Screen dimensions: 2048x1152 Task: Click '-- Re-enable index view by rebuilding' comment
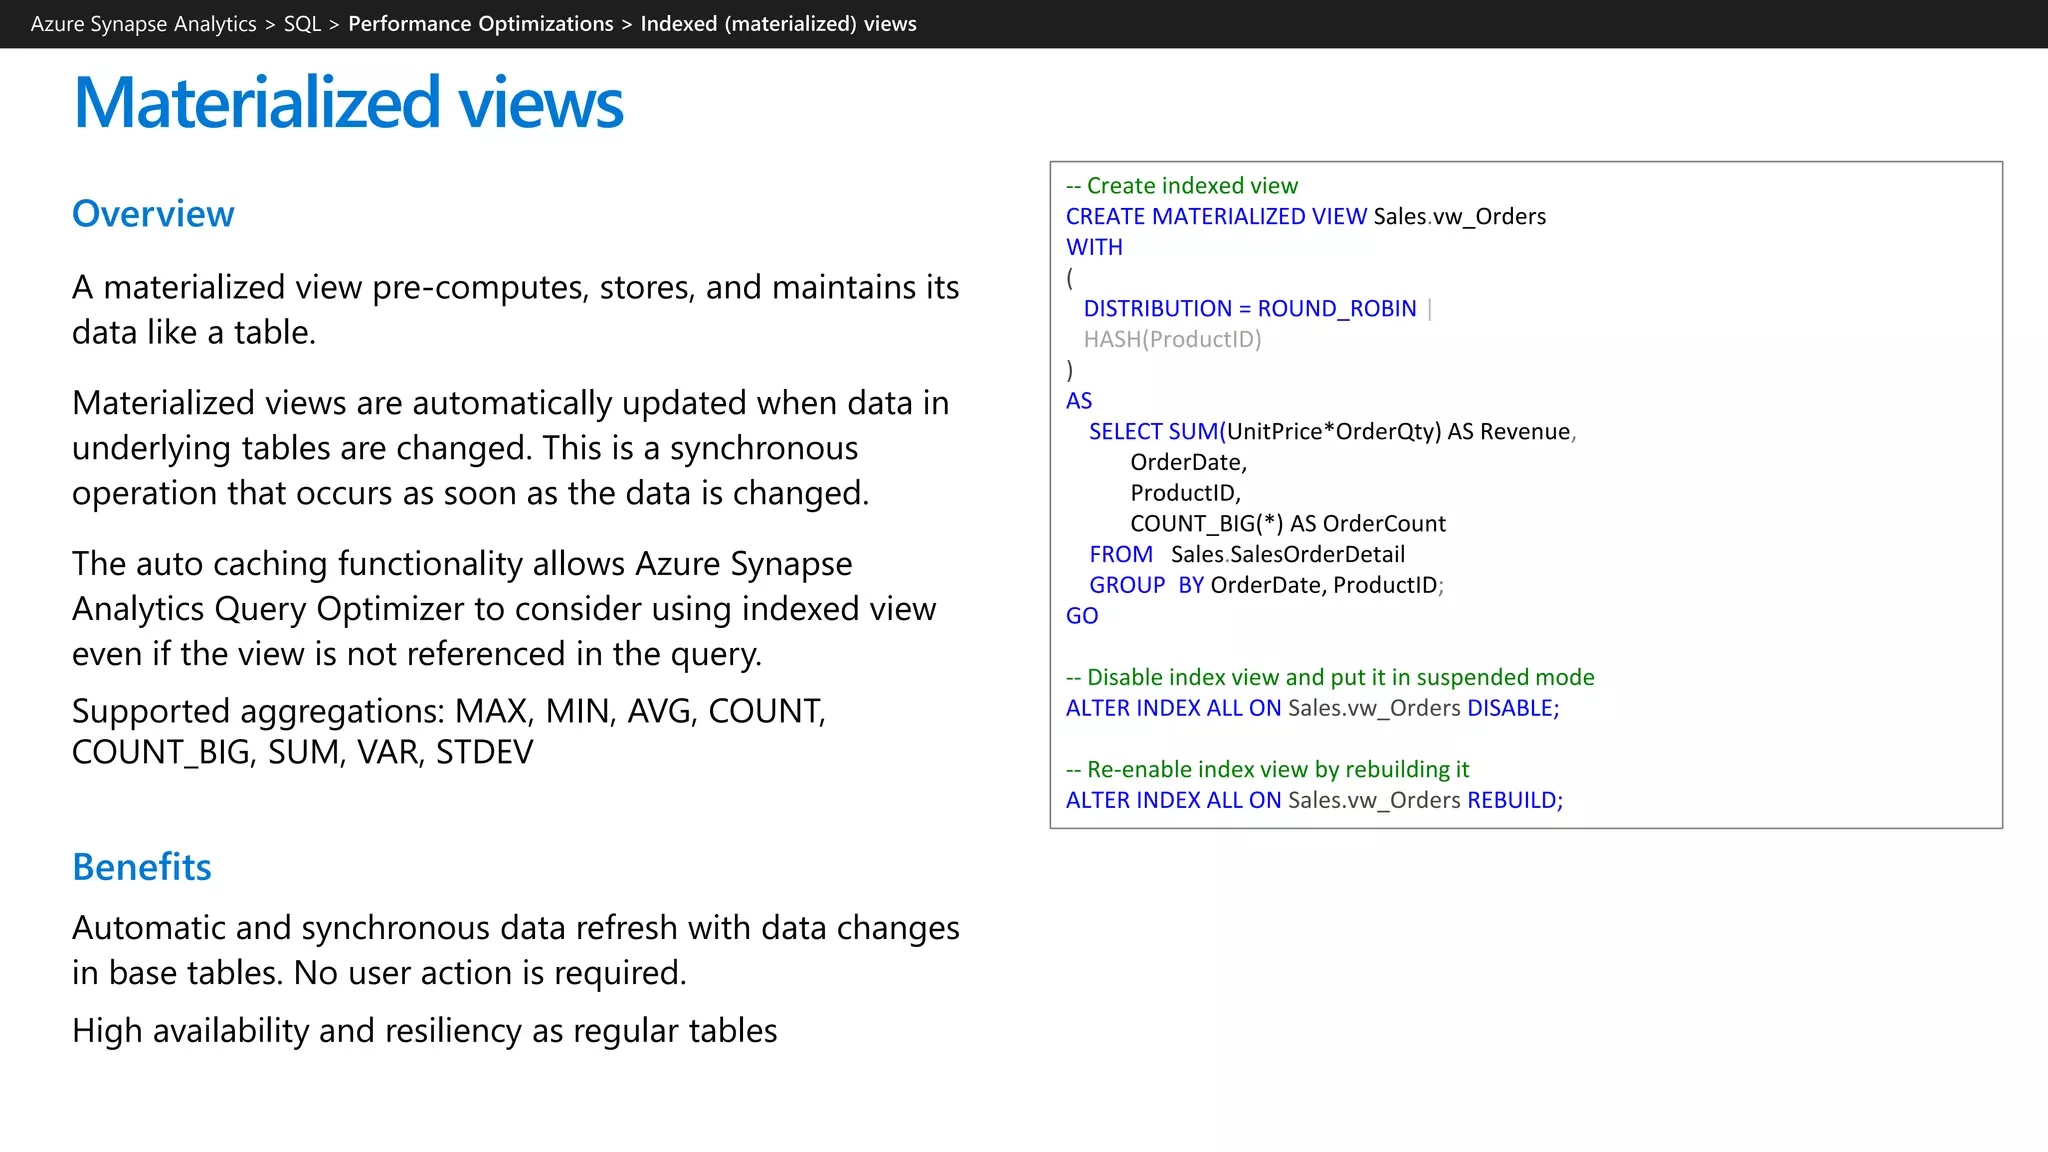[x=1267, y=770]
